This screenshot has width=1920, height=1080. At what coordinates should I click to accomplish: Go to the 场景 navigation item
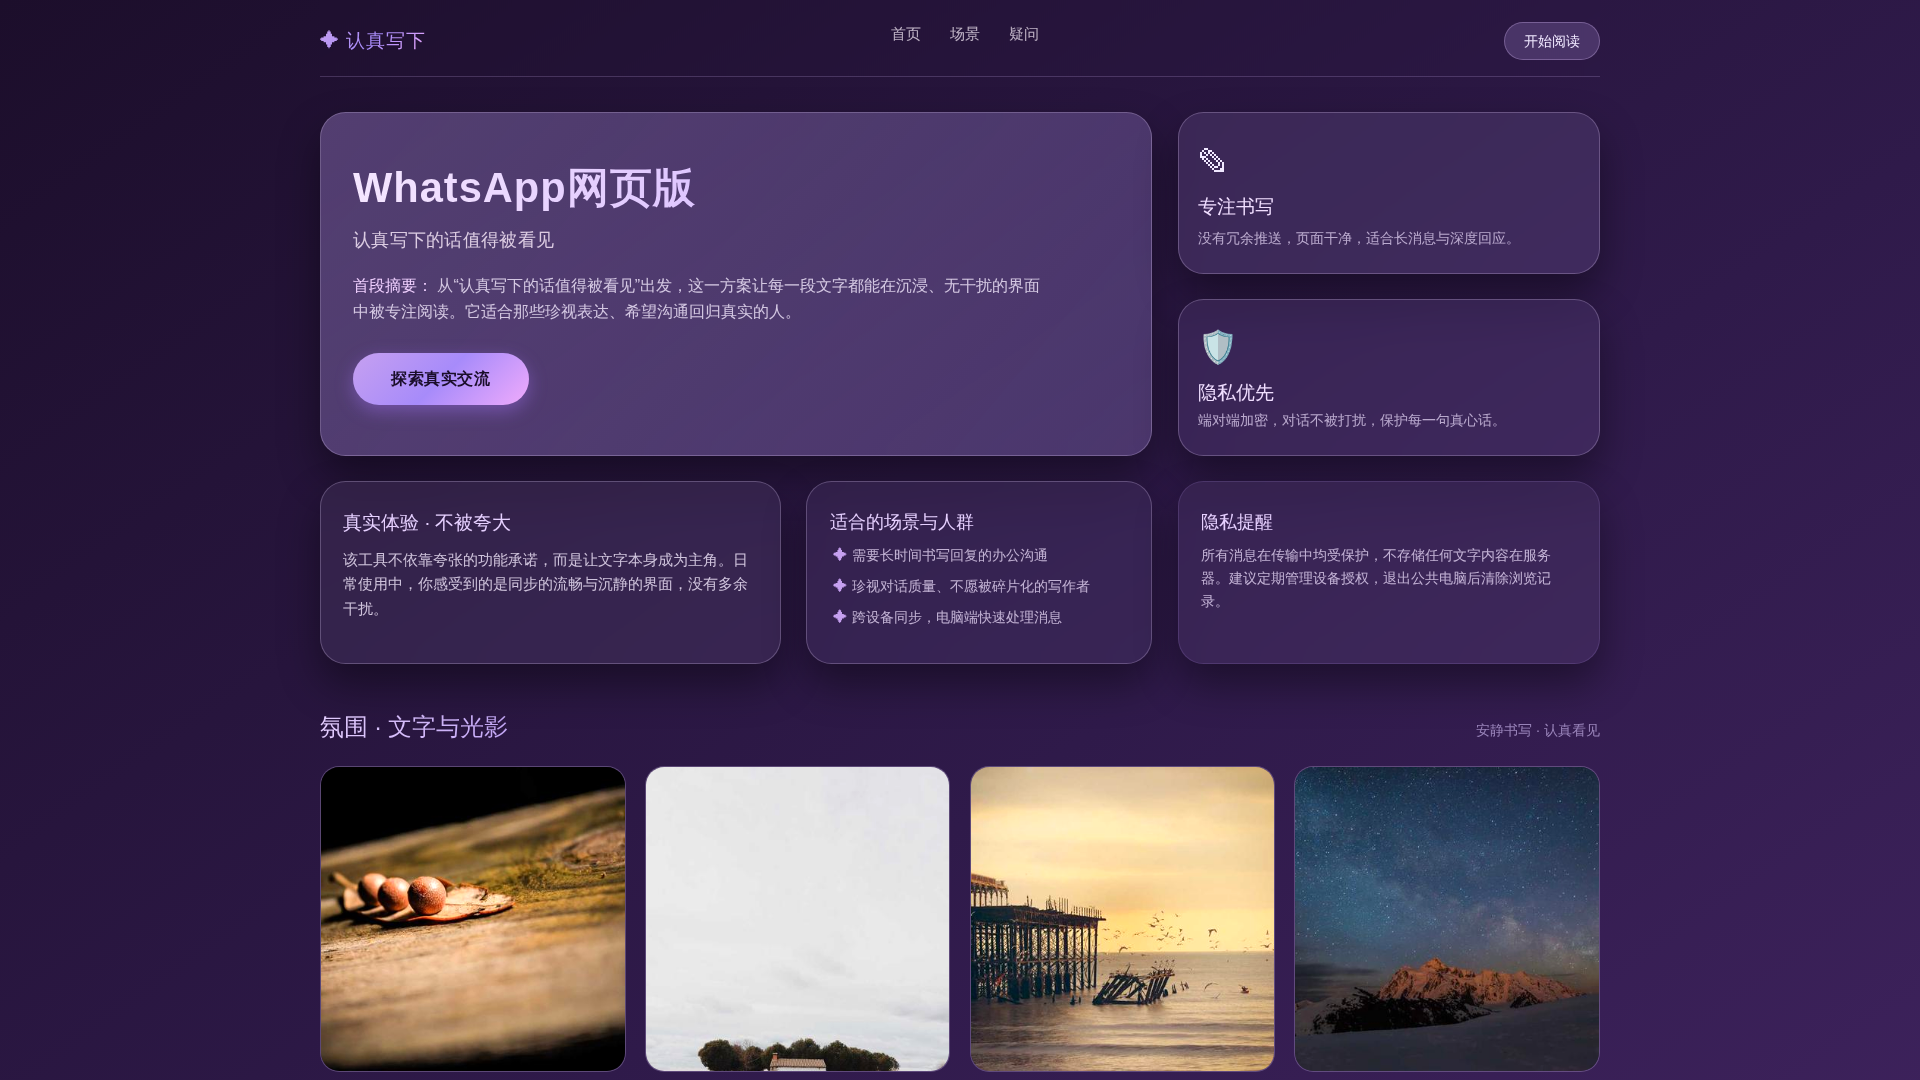[965, 34]
